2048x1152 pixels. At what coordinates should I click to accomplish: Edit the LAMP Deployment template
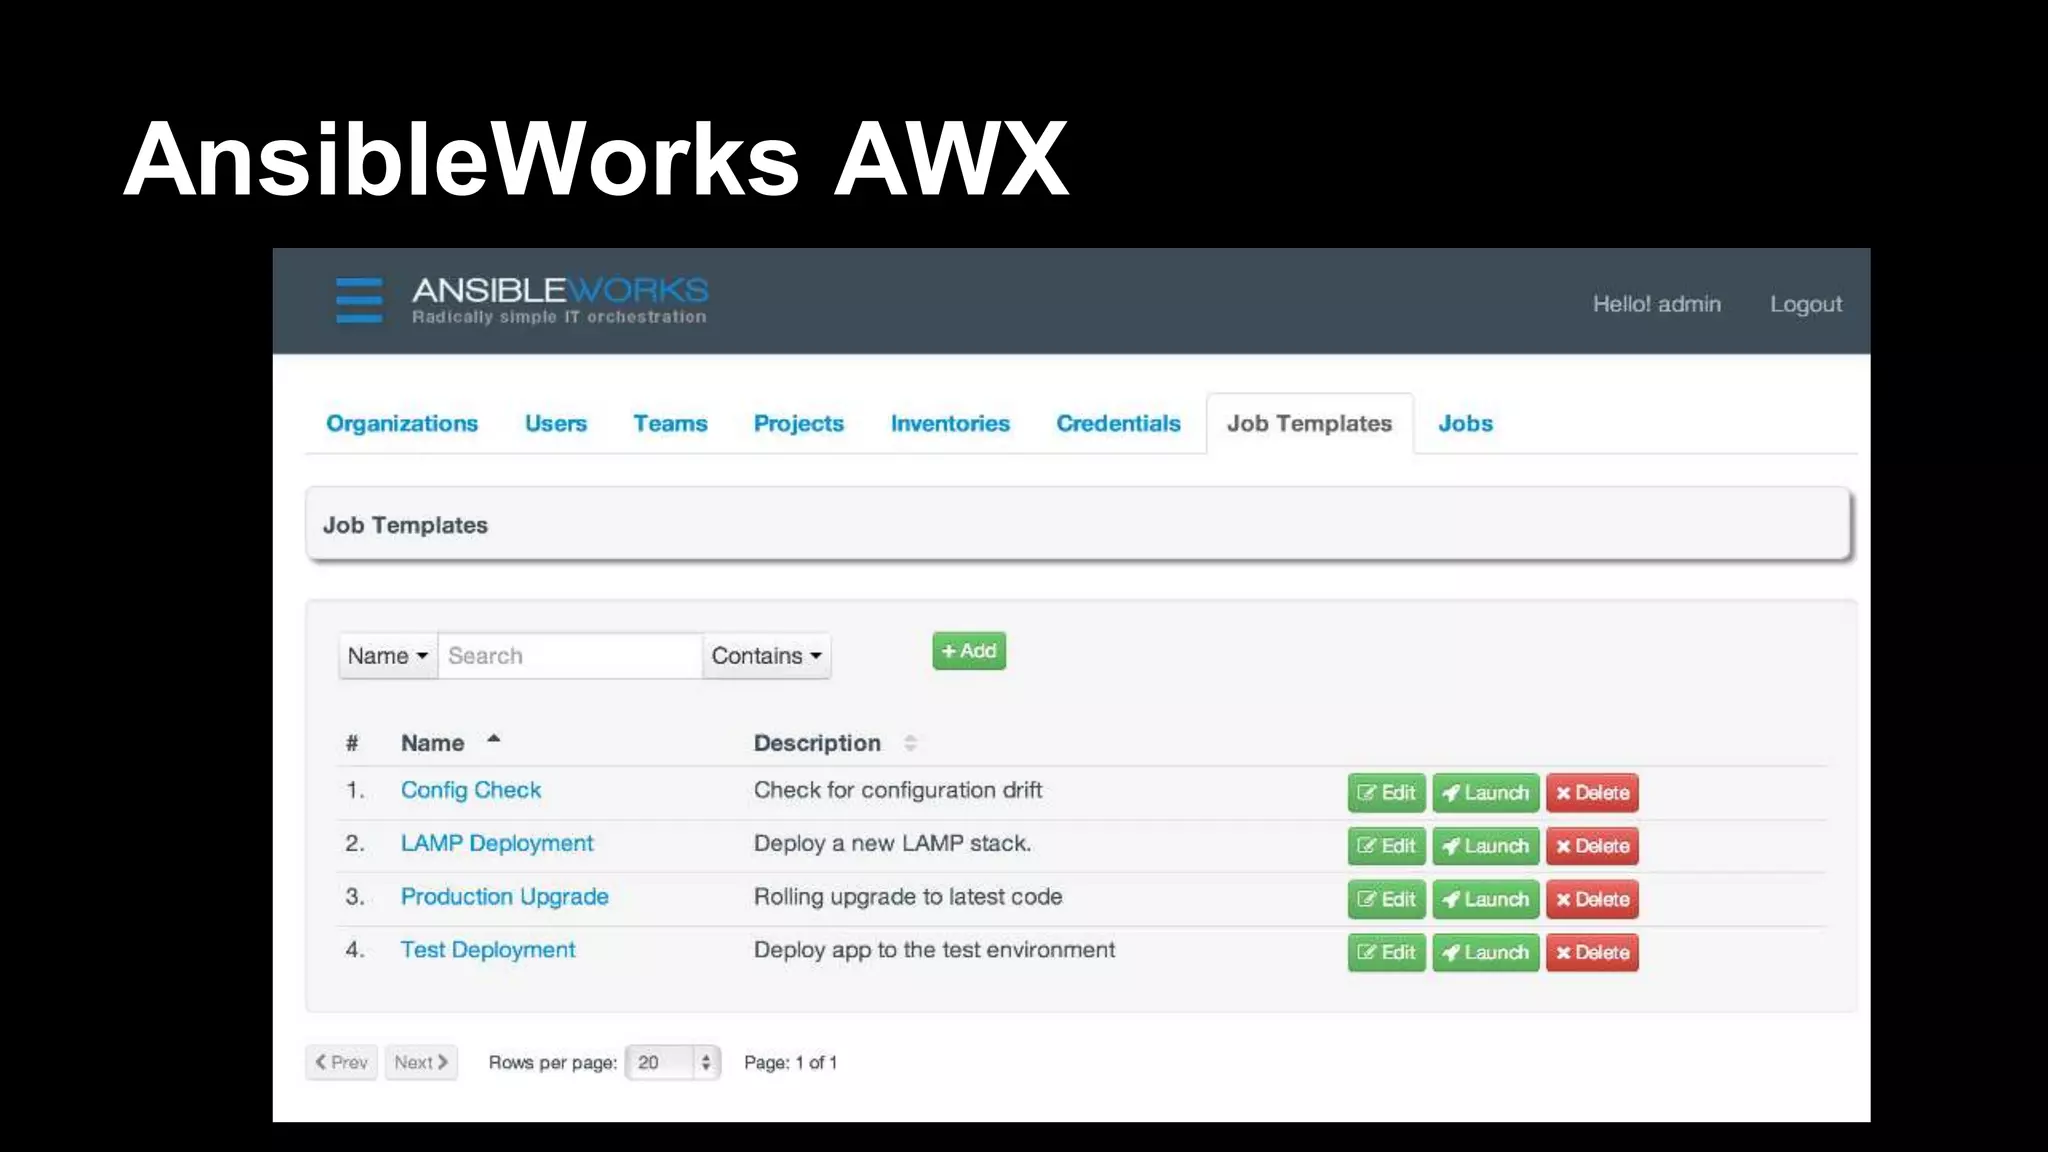(x=1386, y=846)
